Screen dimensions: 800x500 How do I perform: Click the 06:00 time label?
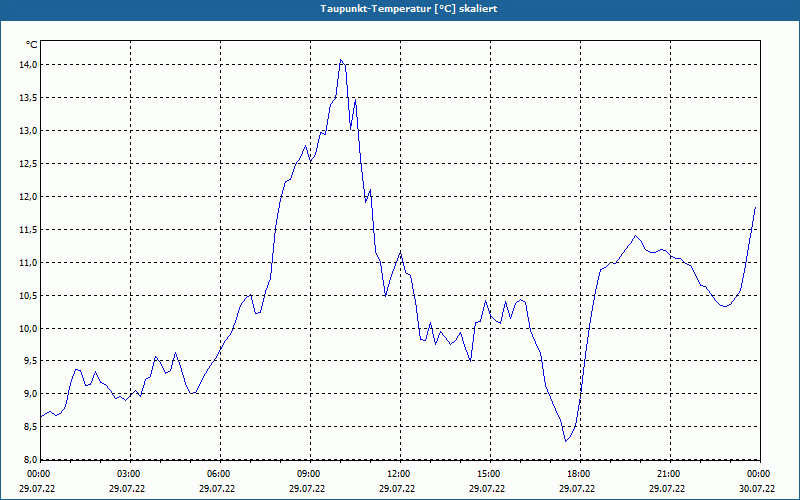pyautogui.click(x=220, y=474)
